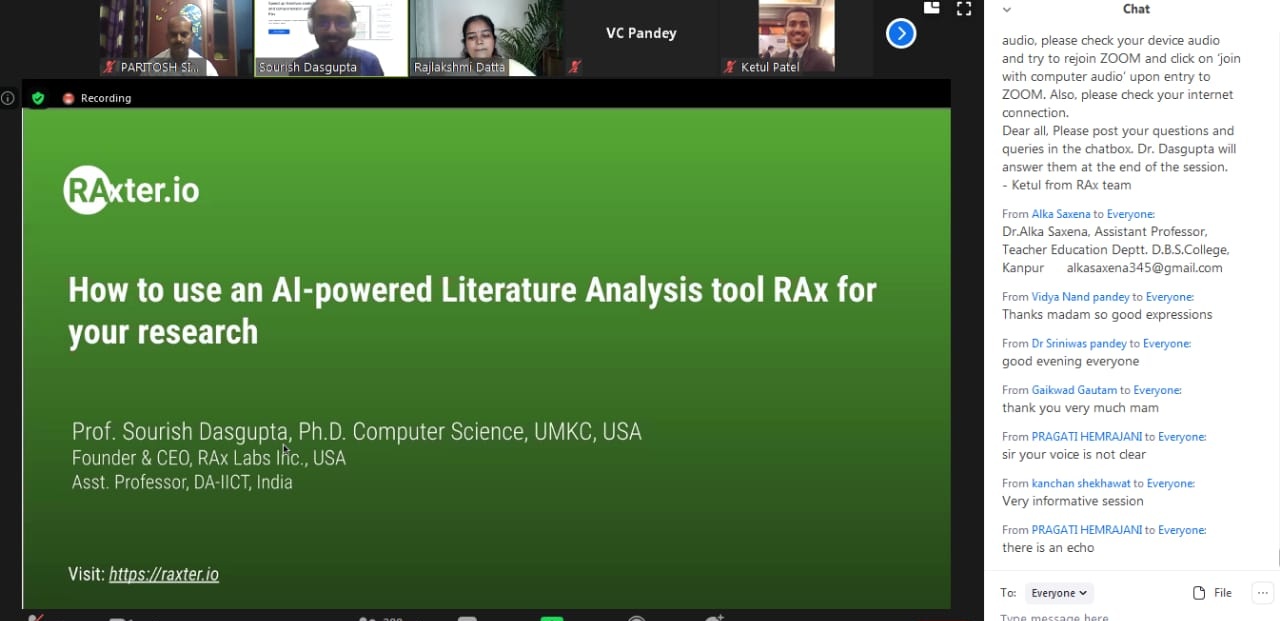The width and height of the screenshot is (1280, 621).
Task: Click the Chat panel title
Action: pyautogui.click(x=1137, y=9)
